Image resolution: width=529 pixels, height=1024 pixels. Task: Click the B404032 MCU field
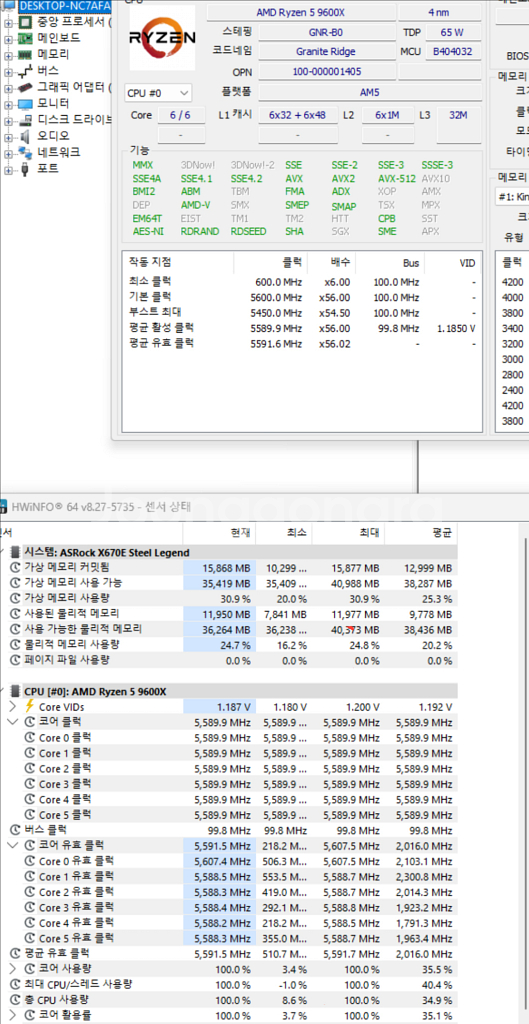[x=454, y=51]
